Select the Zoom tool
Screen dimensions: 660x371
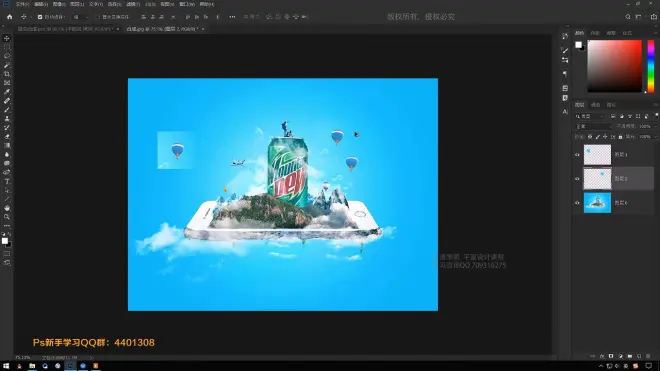7,217
